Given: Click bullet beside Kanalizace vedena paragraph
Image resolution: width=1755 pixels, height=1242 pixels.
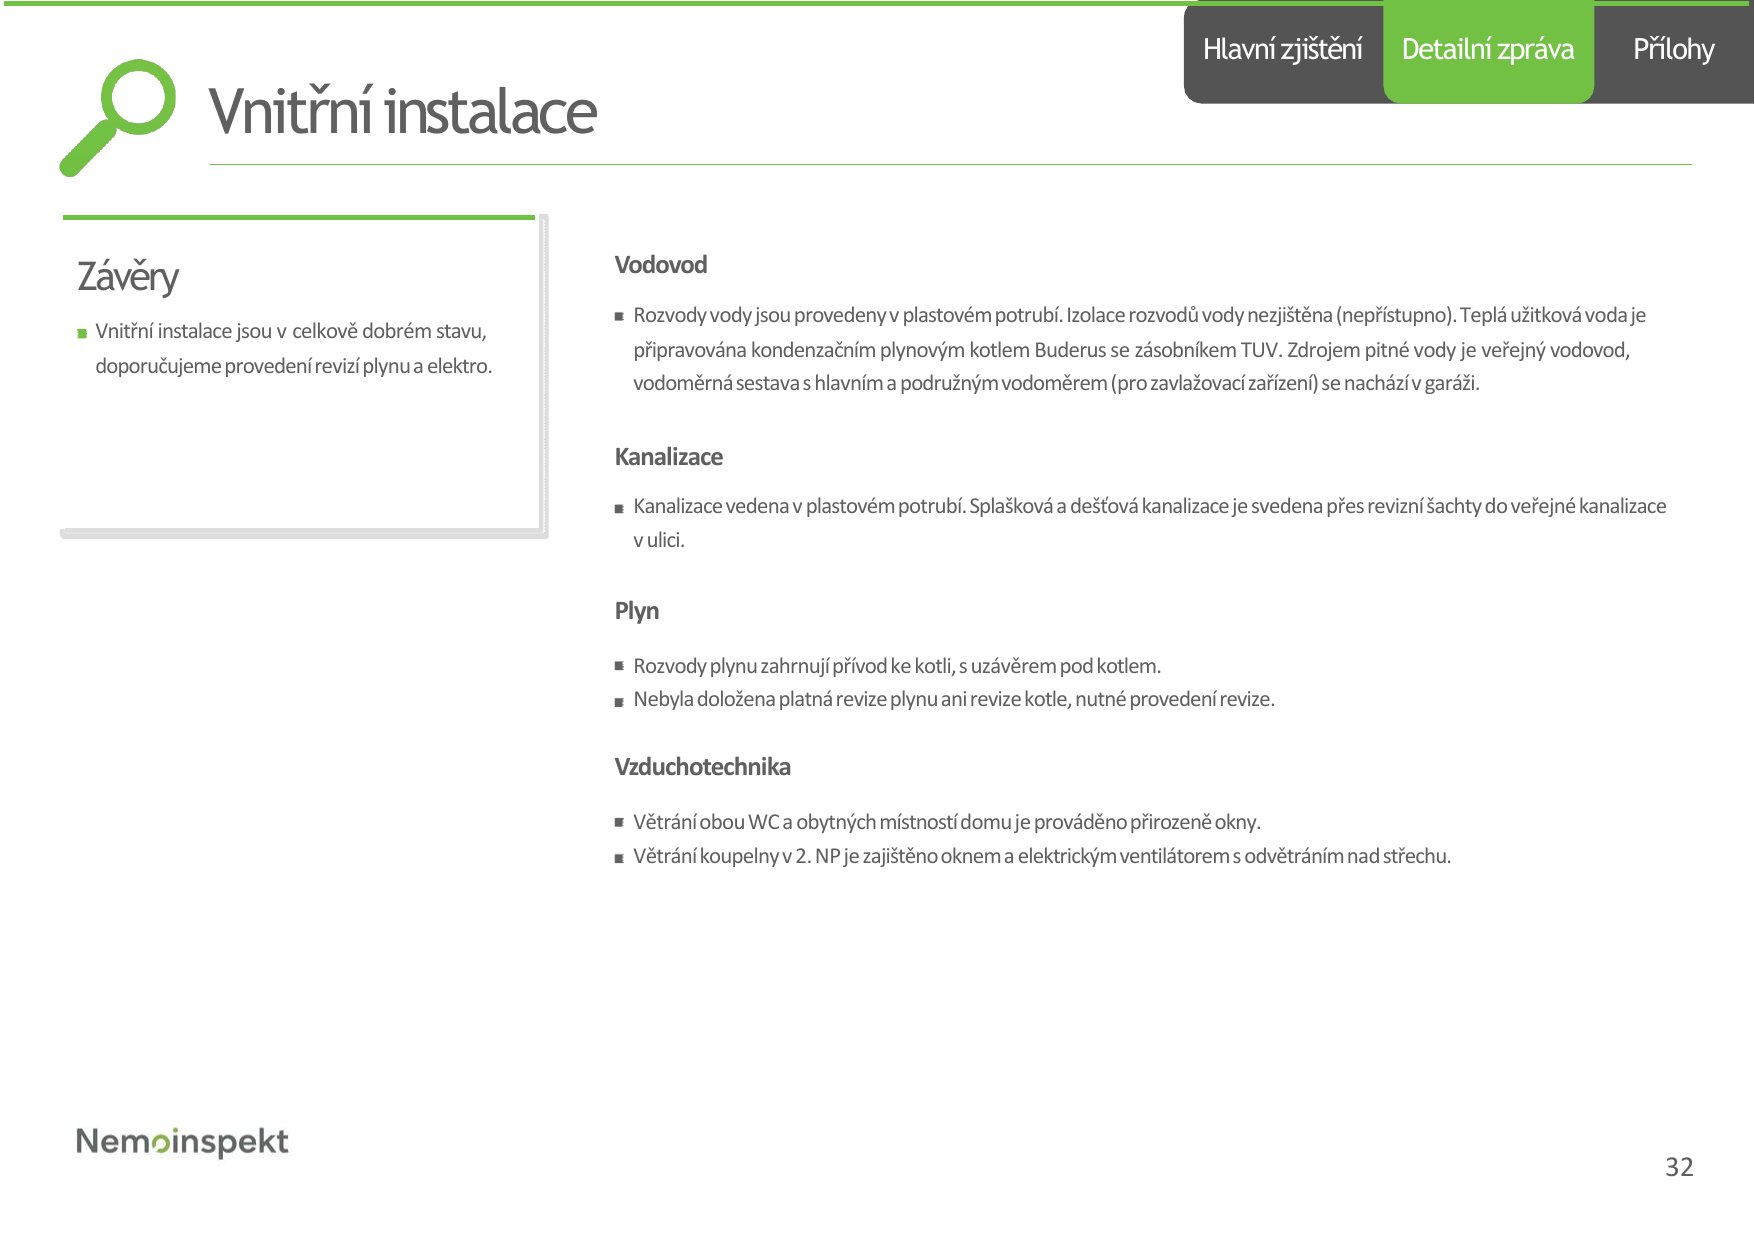Looking at the screenshot, I should 619,509.
